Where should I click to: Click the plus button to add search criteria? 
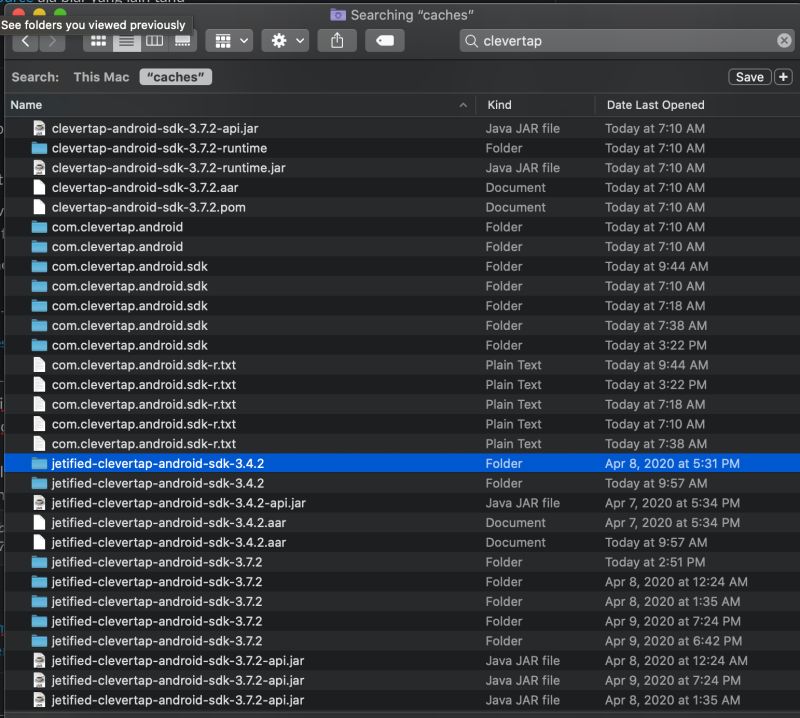tap(785, 76)
